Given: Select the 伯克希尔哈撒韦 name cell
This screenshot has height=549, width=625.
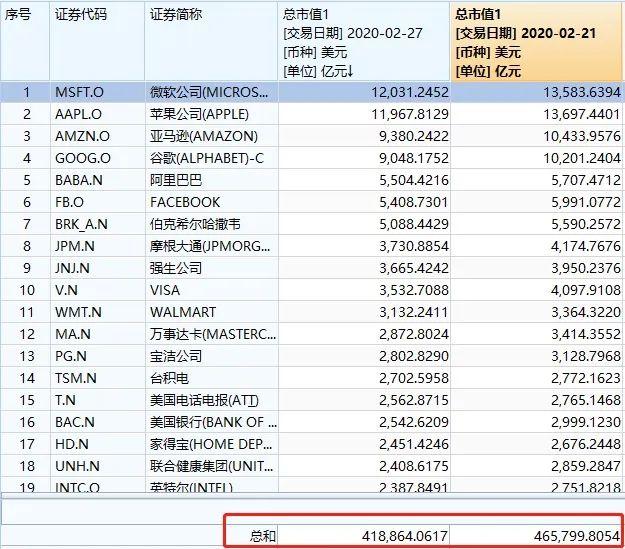Looking at the screenshot, I should click(x=196, y=224).
